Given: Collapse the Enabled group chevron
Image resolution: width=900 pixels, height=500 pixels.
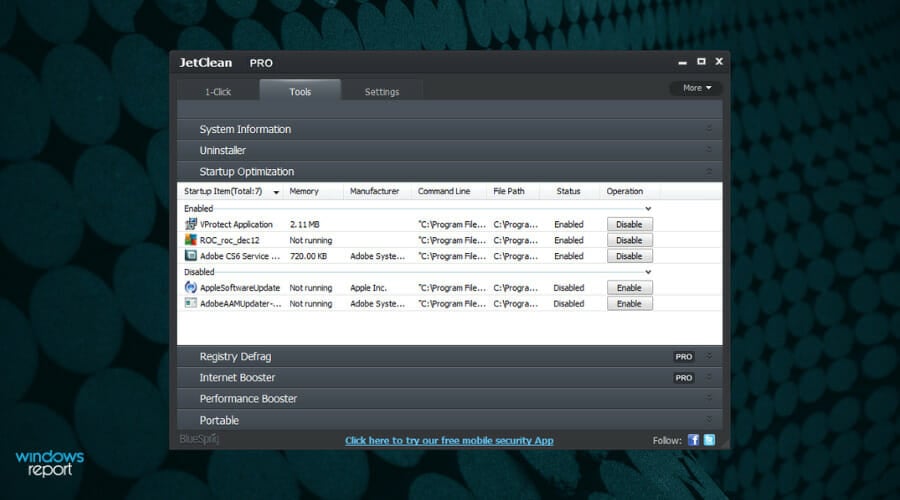Looking at the screenshot, I should [648, 208].
